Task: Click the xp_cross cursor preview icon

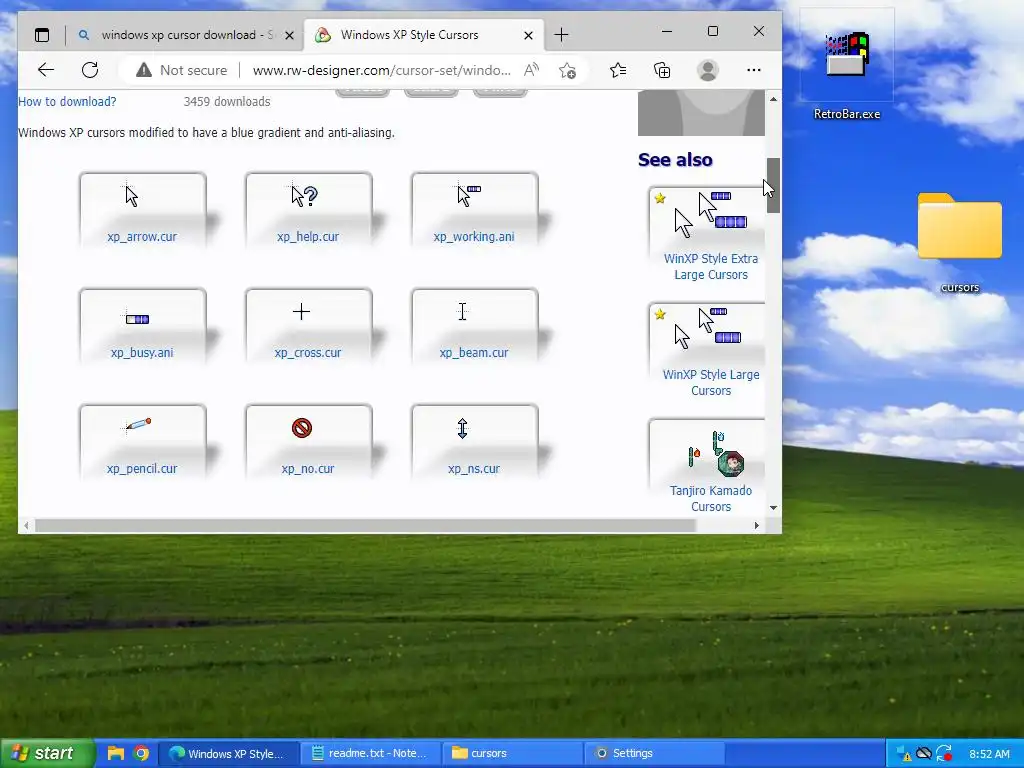Action: tap(301, 312)
